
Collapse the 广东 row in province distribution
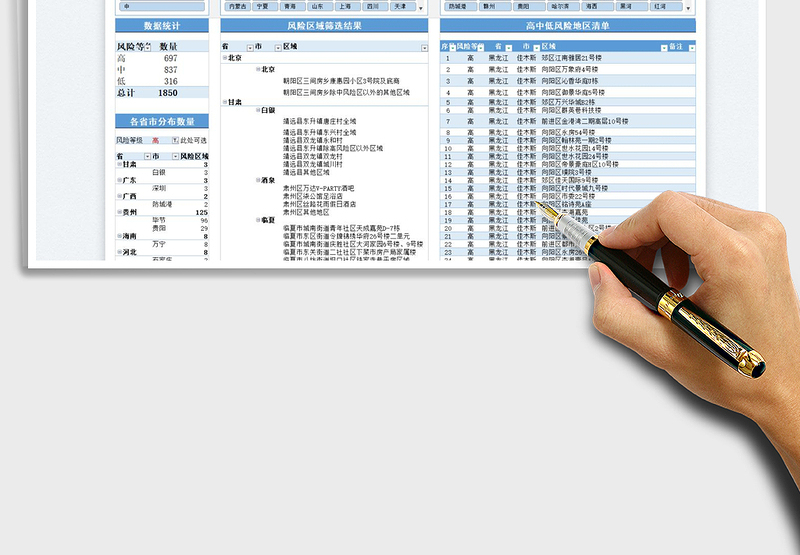coord(119,180)
